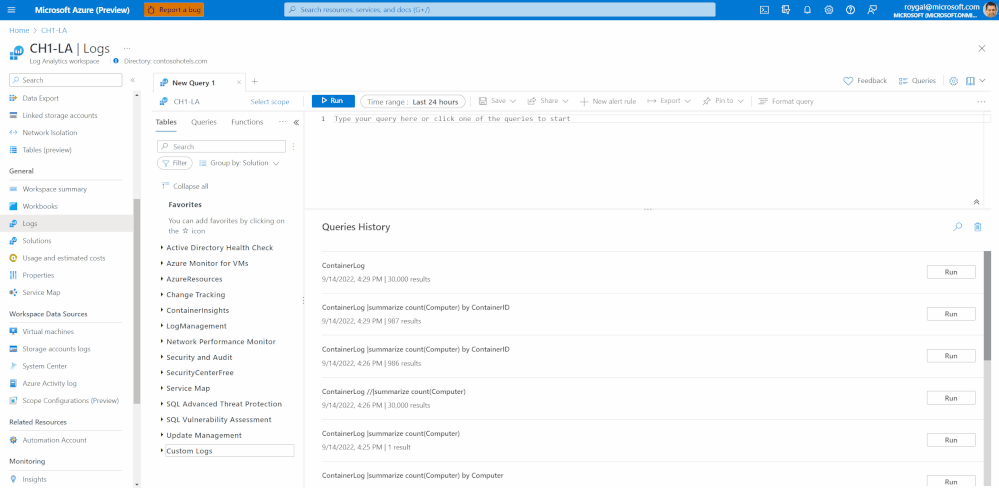The height and width of the screenshot is (488, 999).
Task: Open Logs settings gear icon
Action: coord(953,81)
